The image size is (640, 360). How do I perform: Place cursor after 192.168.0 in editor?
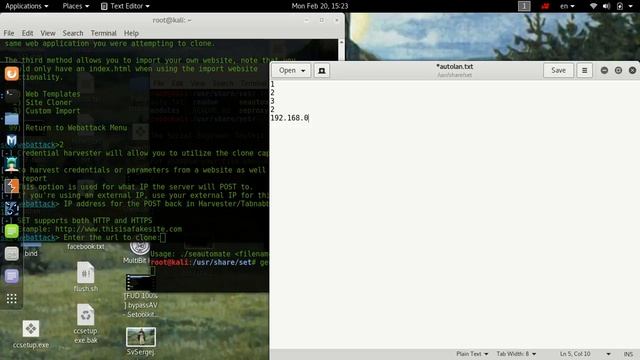[x=309, y=118]
